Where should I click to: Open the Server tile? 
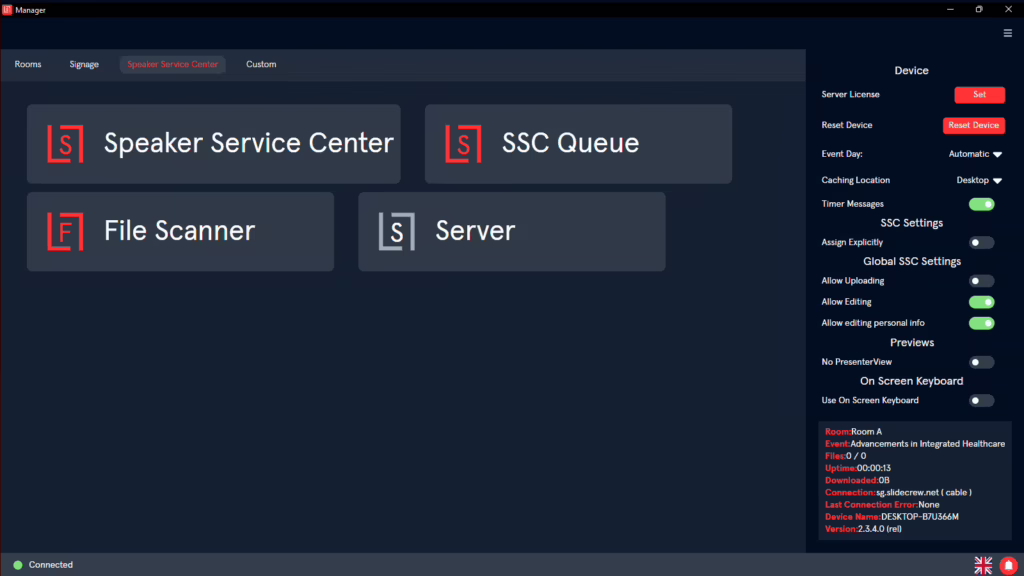click(x=512, y=231)
